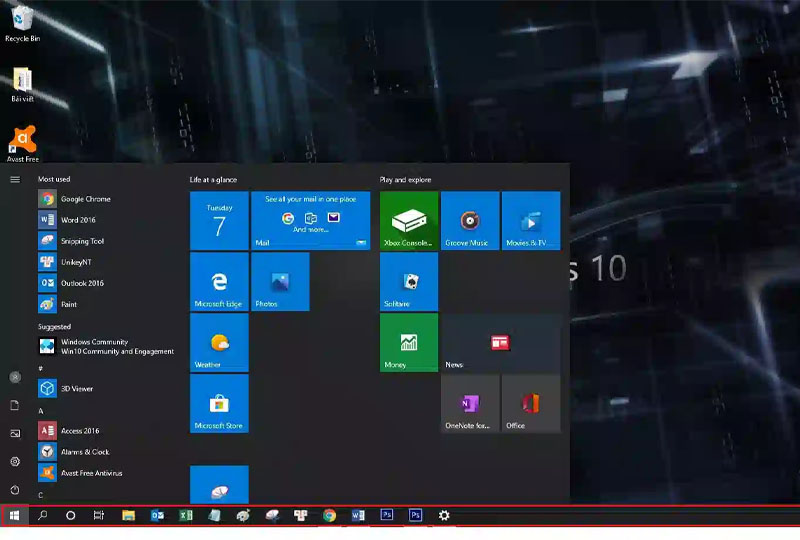The image size is (800, 540).
Task: Open Documents icon in Start sidebar
Action: coord(15,405)
